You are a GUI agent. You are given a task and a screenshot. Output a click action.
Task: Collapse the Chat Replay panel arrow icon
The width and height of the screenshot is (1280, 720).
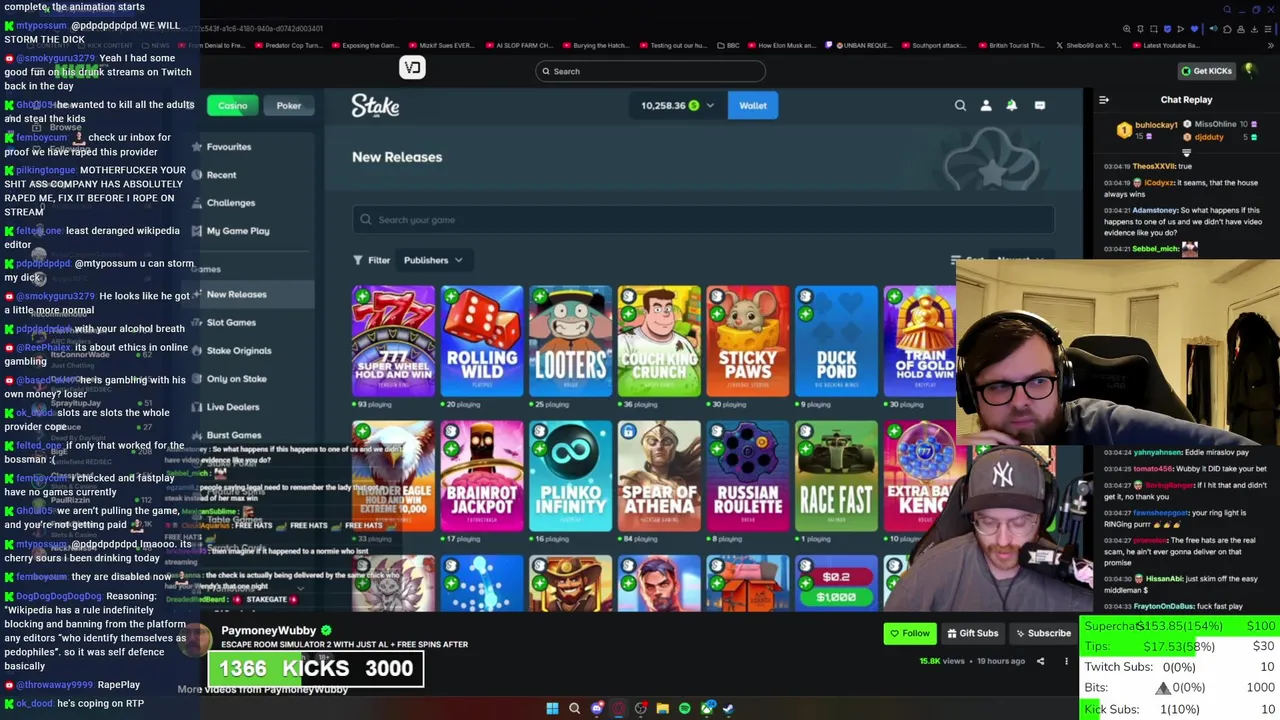[1104, 100]
